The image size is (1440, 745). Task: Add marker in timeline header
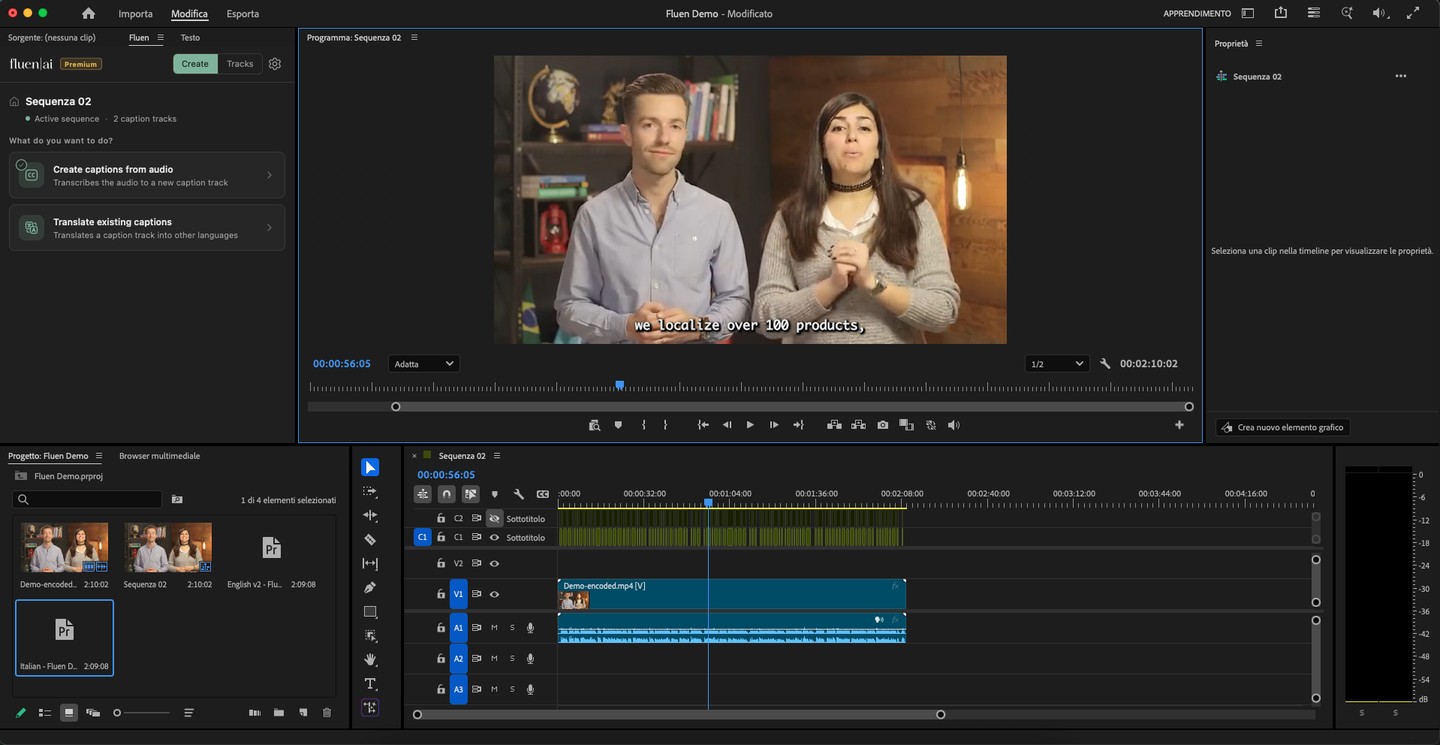[x=494, y=494]
